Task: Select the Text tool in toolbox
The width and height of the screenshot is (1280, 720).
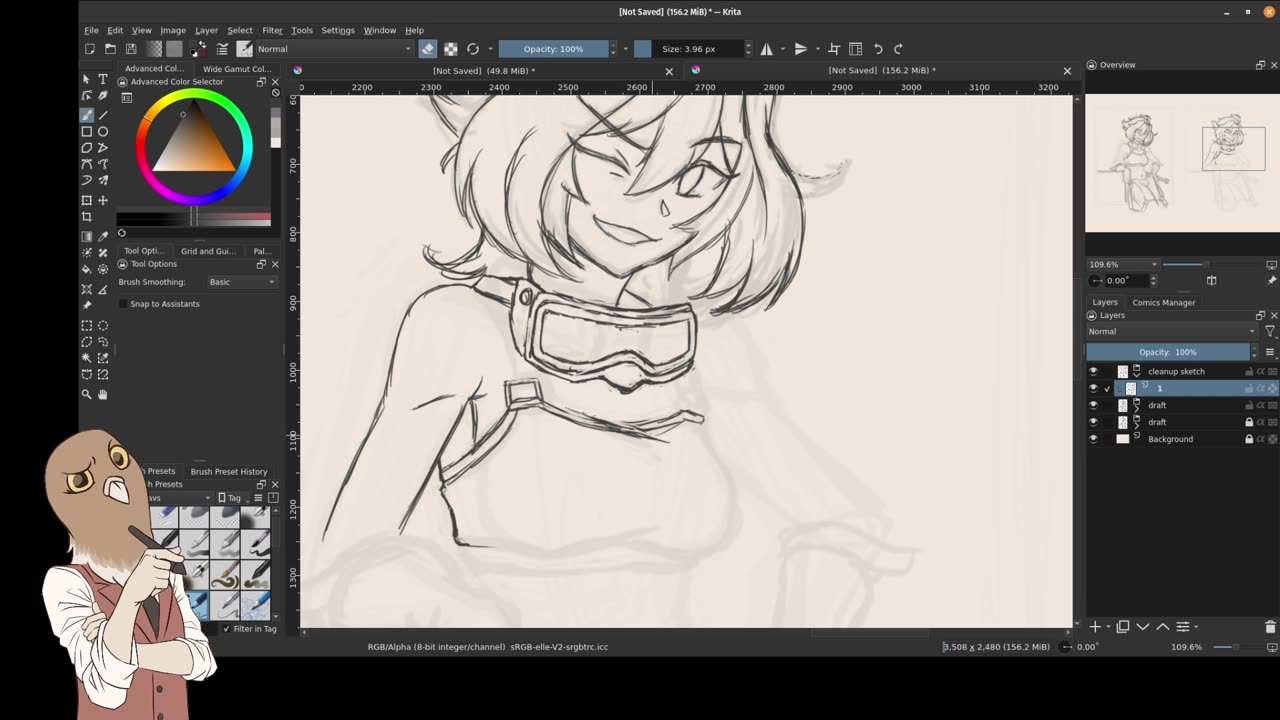Action: tap(103, 79)
